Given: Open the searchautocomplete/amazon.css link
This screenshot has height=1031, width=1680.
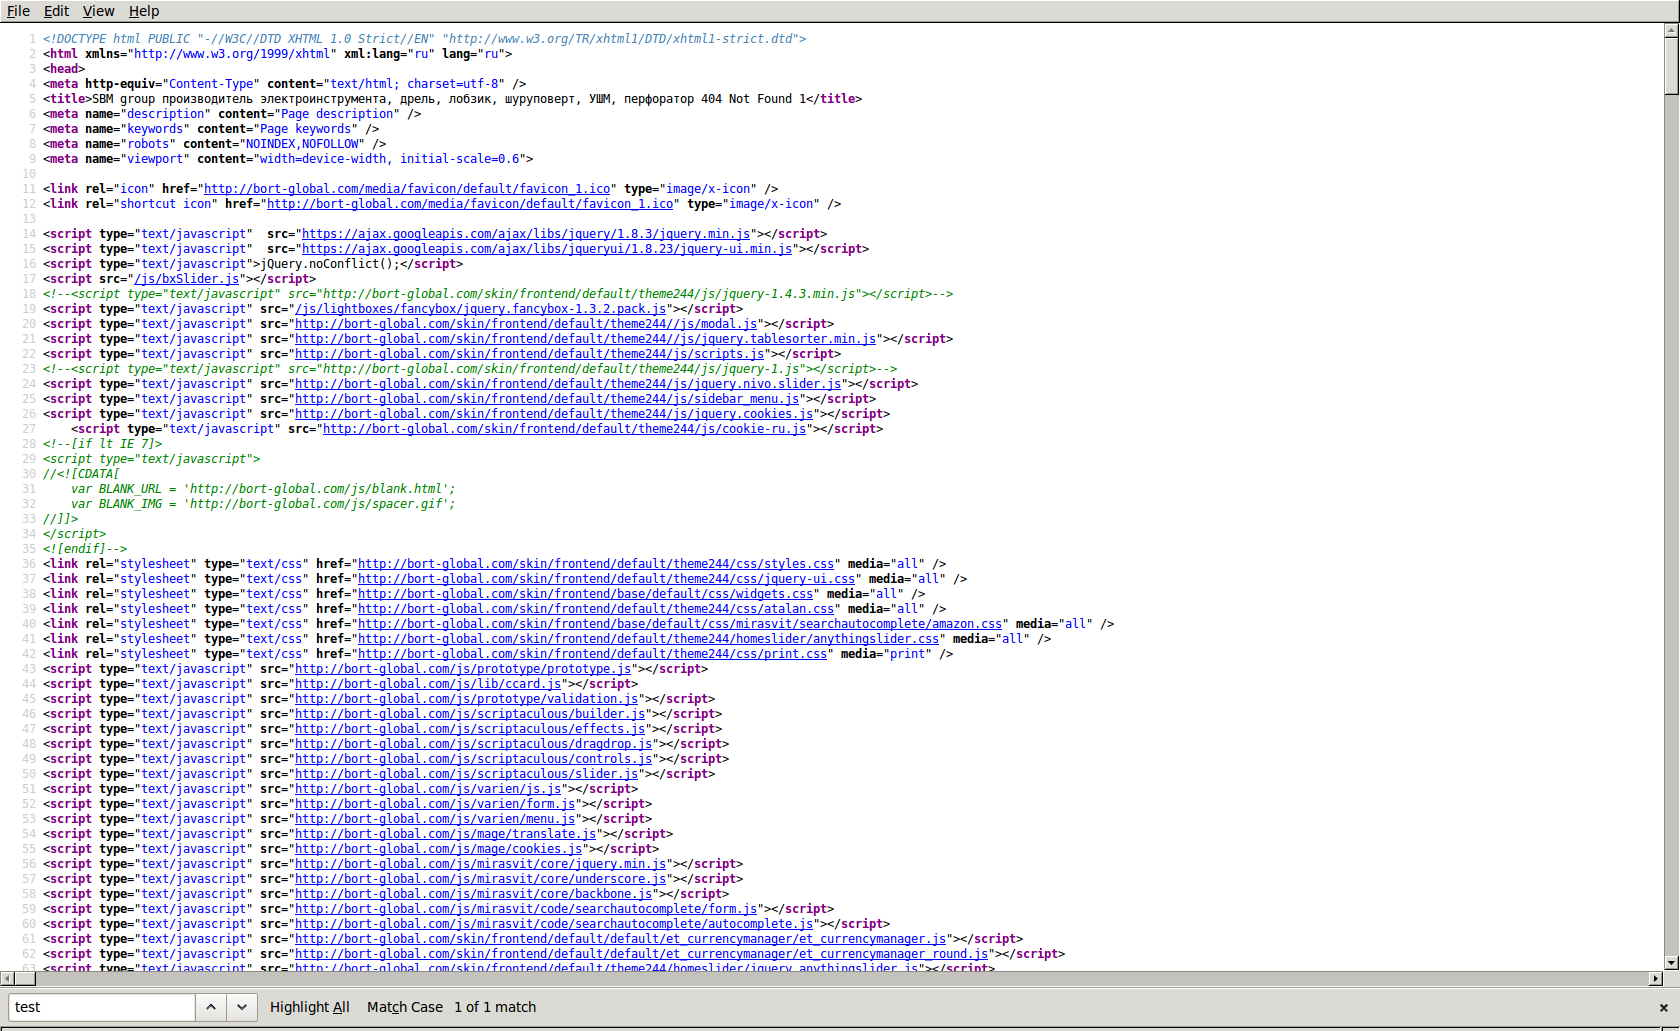Looking at the screenshot, I should coord(680,624).
